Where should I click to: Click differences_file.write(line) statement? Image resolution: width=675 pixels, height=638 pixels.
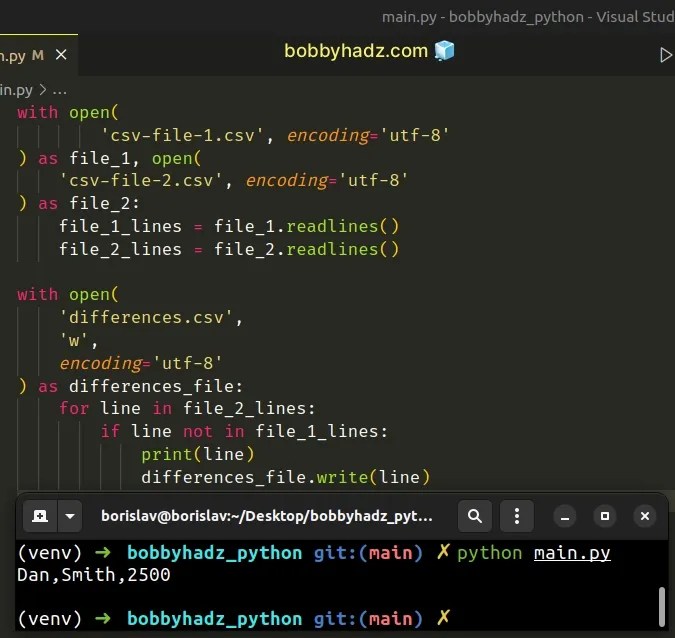pos(286,477)
